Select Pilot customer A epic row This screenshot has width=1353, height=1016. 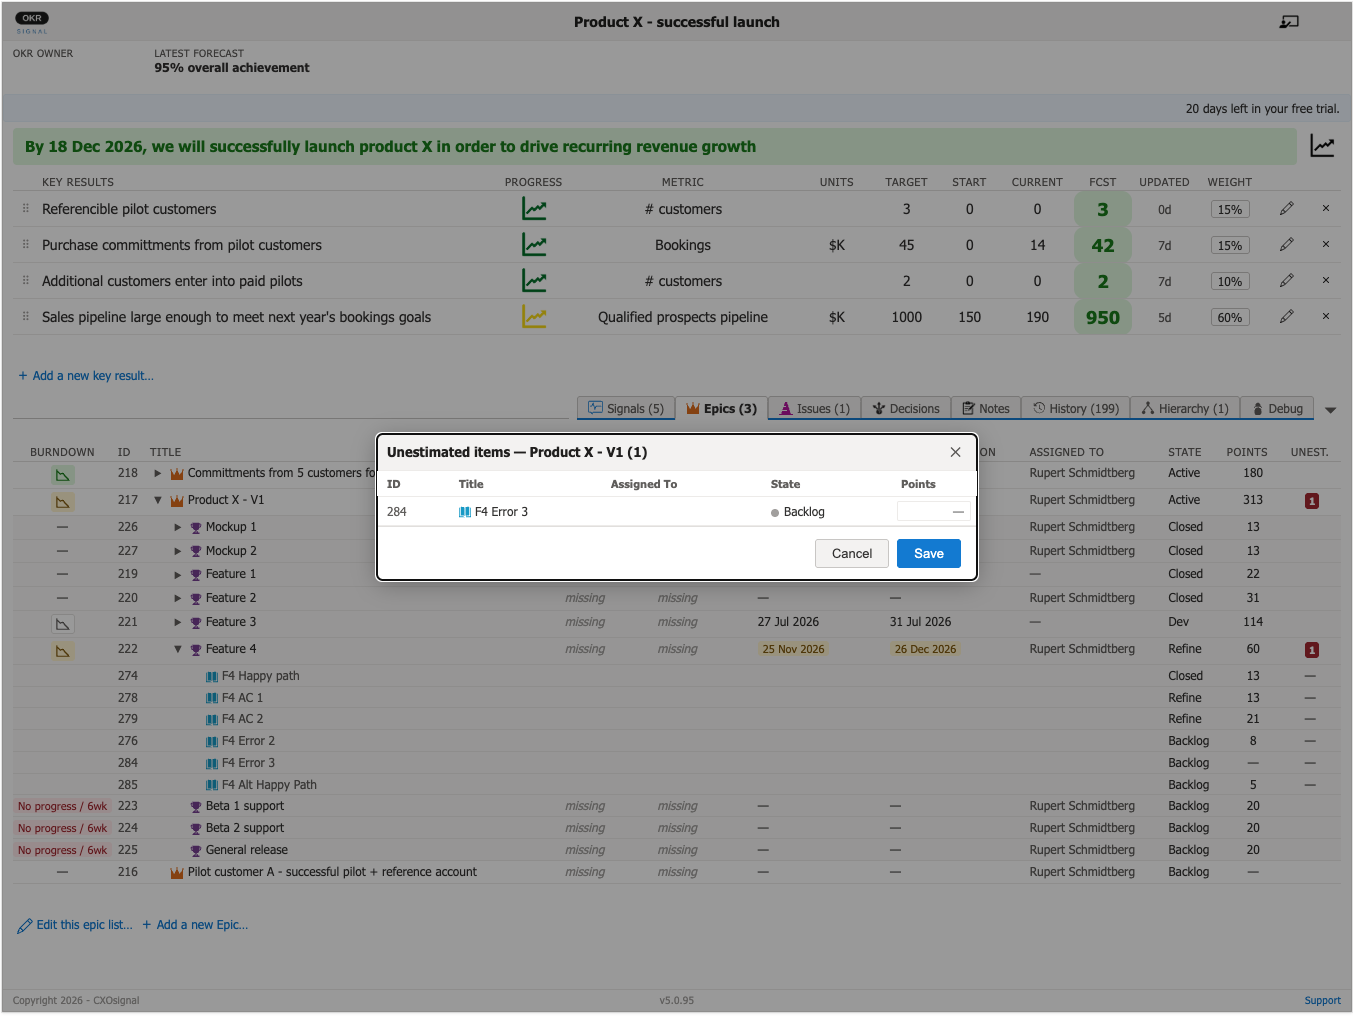pyautogui.click(x=677, y=872)
